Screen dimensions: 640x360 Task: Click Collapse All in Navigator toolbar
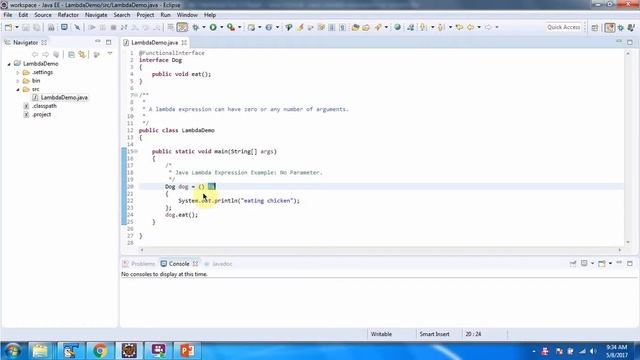pos(71,54)
